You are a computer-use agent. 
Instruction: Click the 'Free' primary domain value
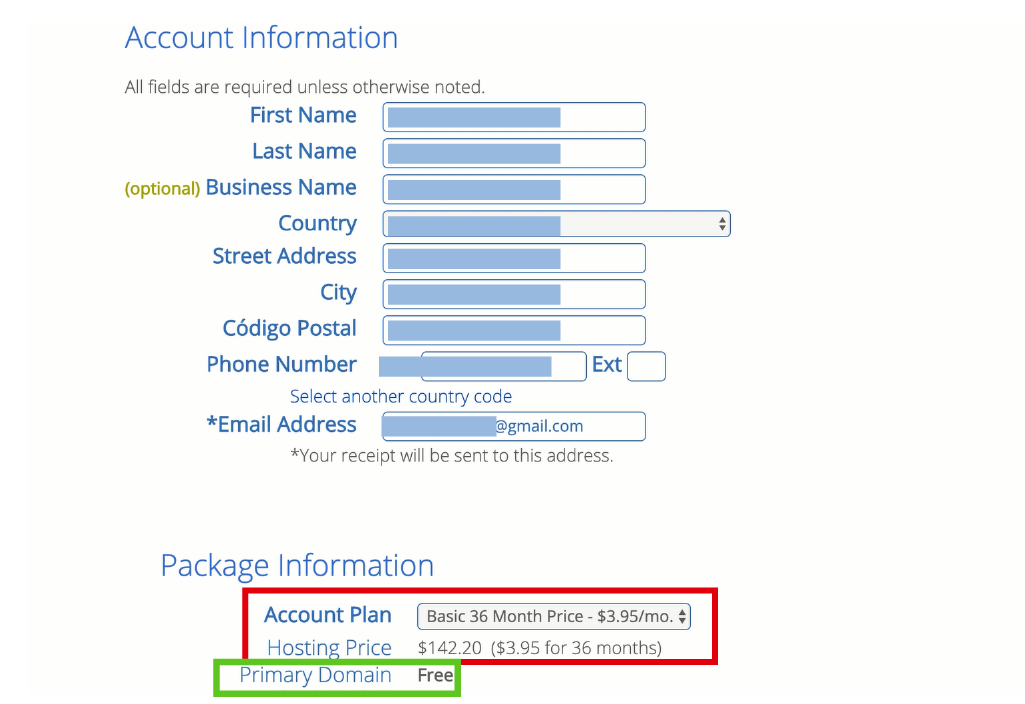point(435,675)
